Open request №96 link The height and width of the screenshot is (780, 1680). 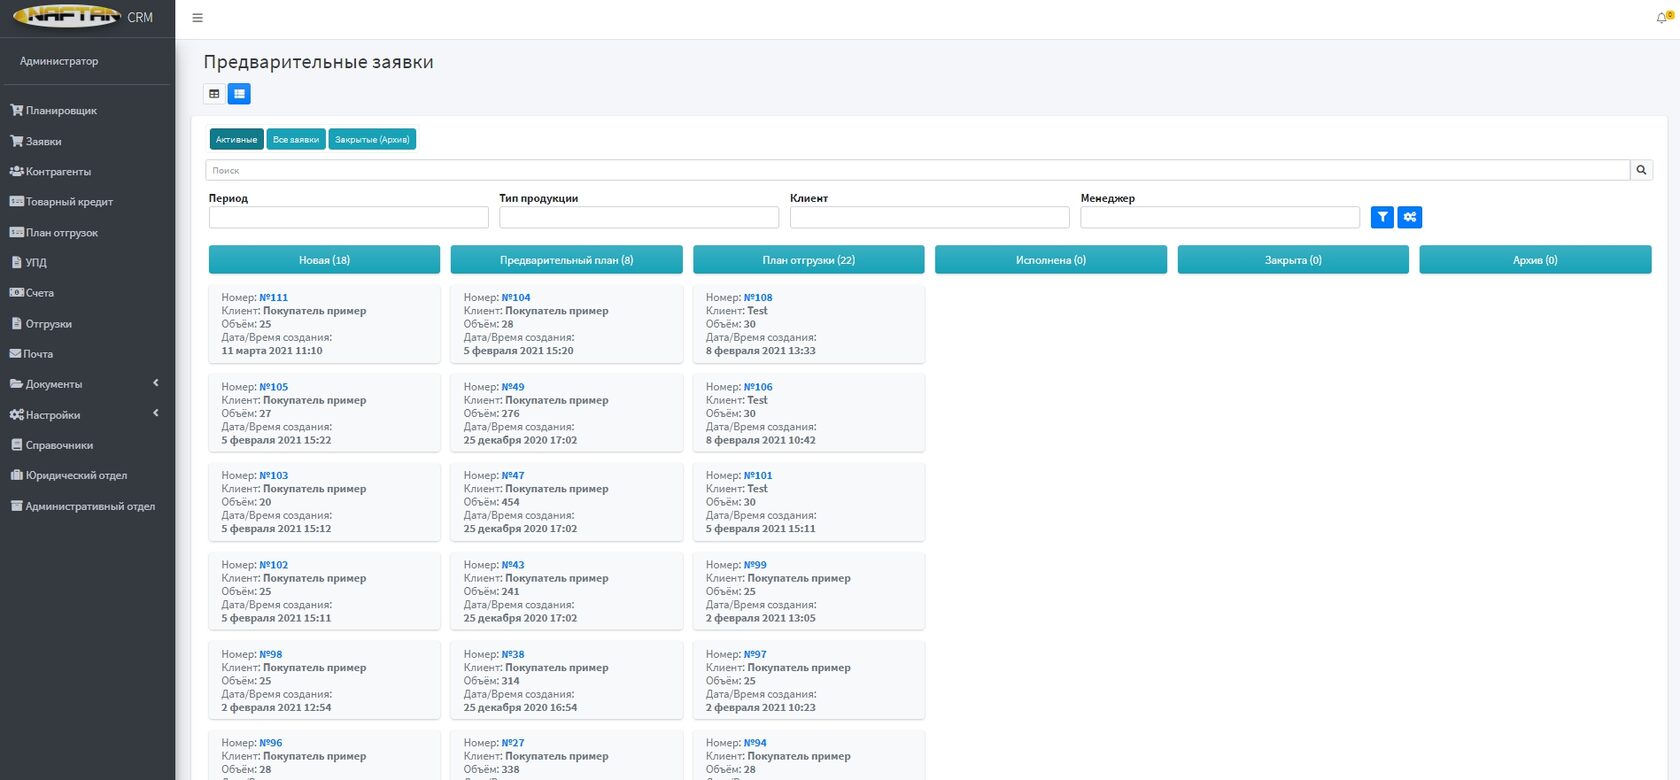click(x=270, y=743)
